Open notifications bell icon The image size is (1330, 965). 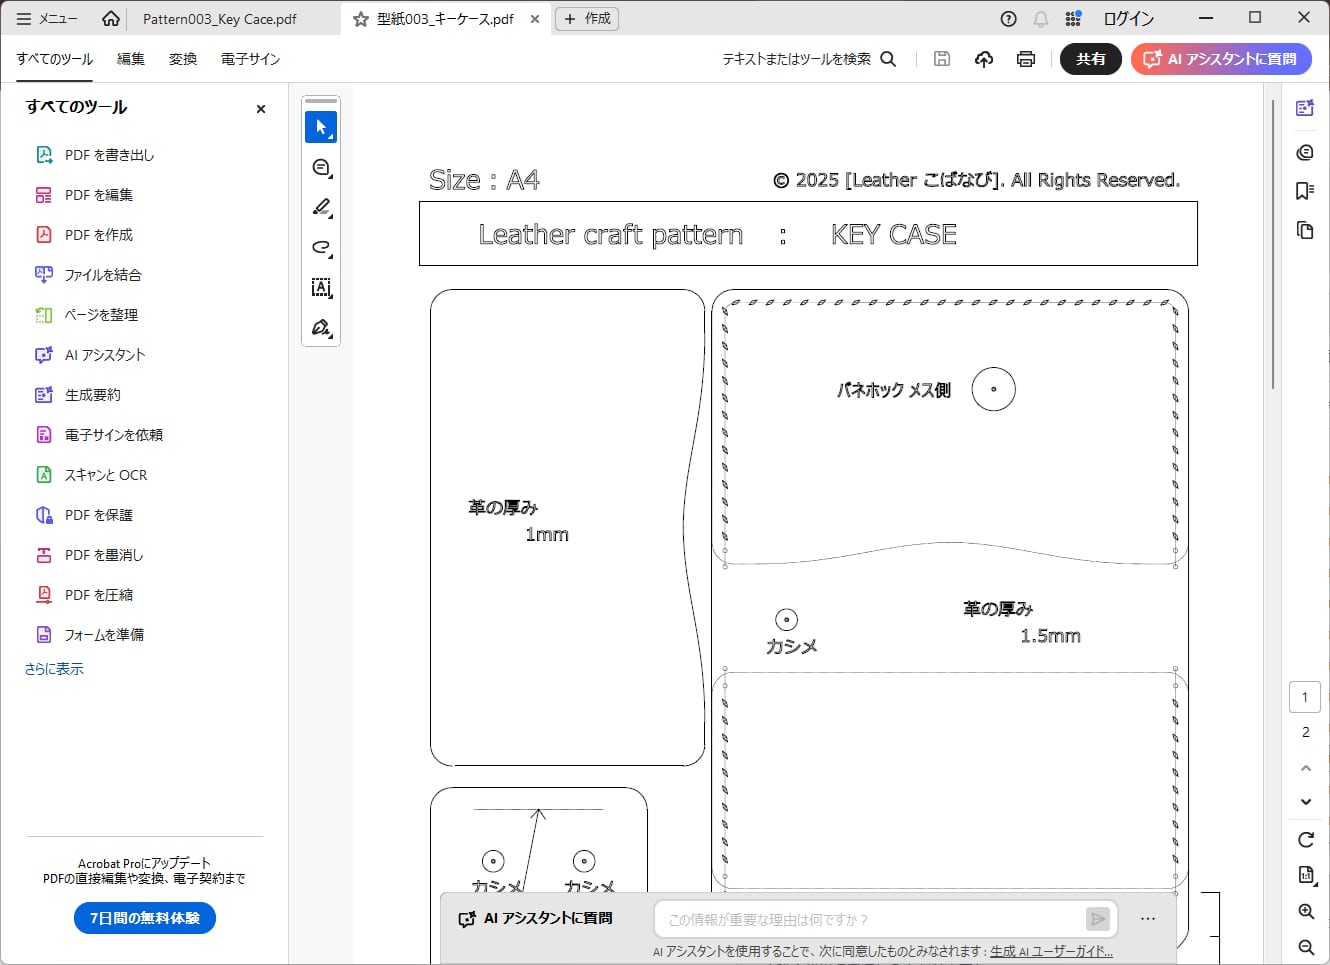pyautogui.click(x=1041, y=19)
